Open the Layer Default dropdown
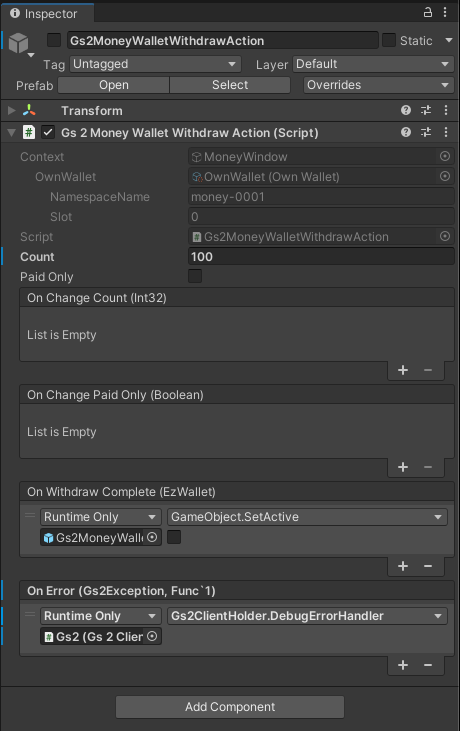 coord(373,64)
